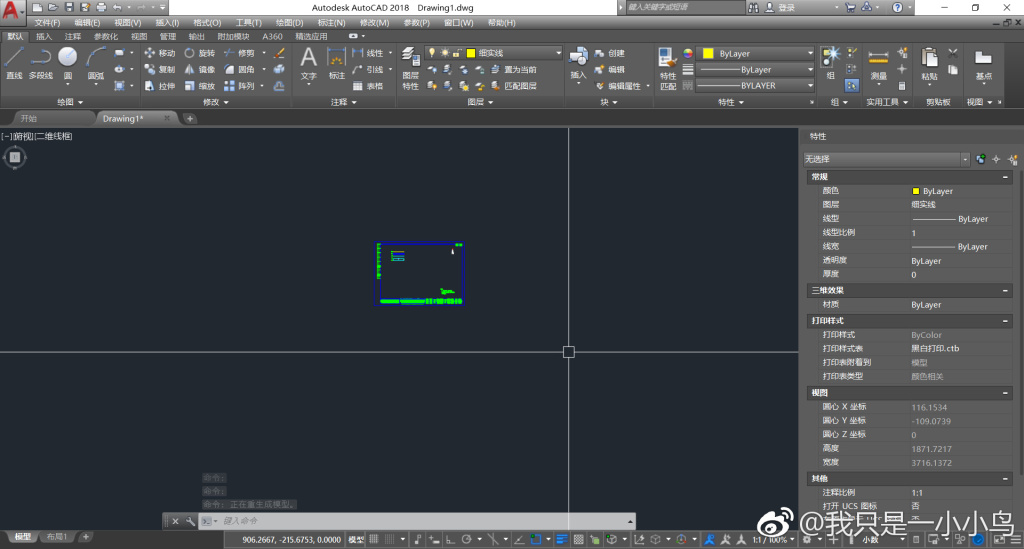Screen dimensions: 1024x549
Task: Click the Plot/Print icon in quick access toolbar
Action: click(101, 7)
